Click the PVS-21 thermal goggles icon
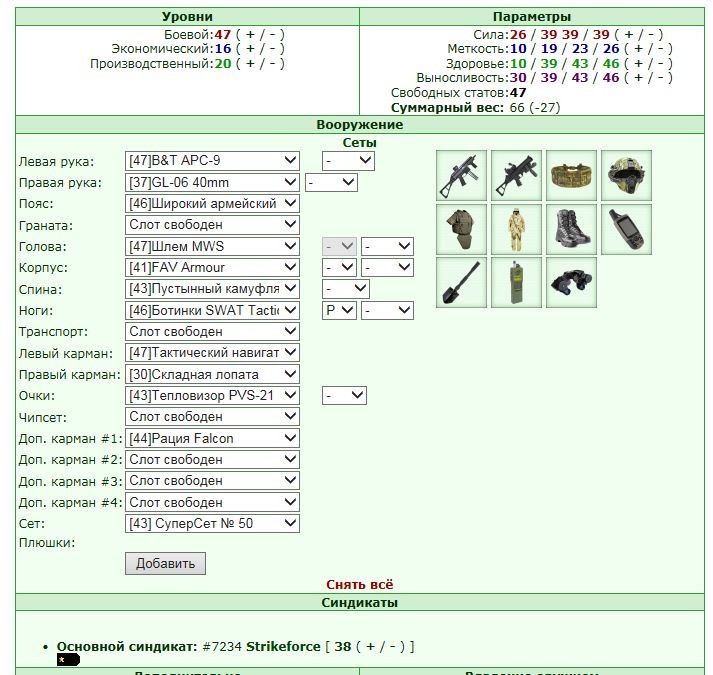 click(x=571, y=282)
